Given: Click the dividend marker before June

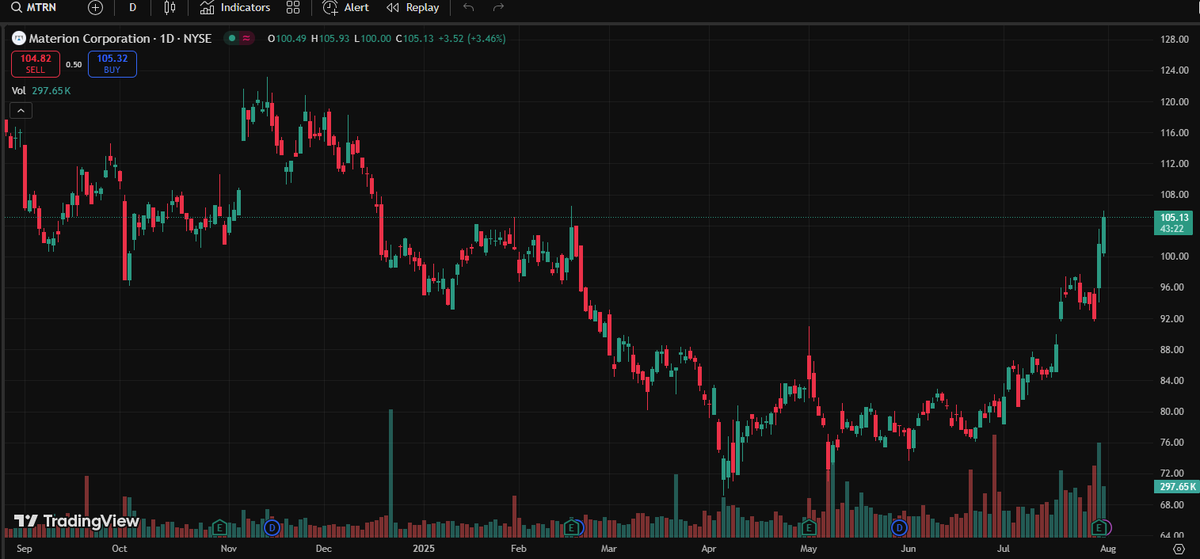Looking at the screenshot, I should 899,527.
